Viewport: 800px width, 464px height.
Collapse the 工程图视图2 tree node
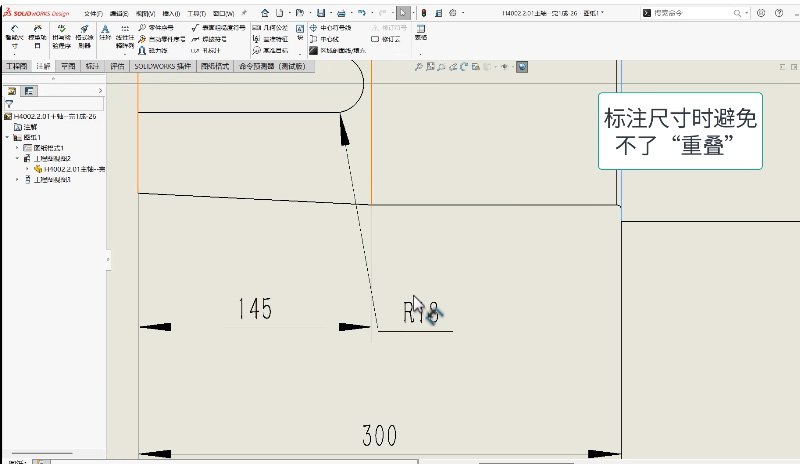(x=17, y=159)
